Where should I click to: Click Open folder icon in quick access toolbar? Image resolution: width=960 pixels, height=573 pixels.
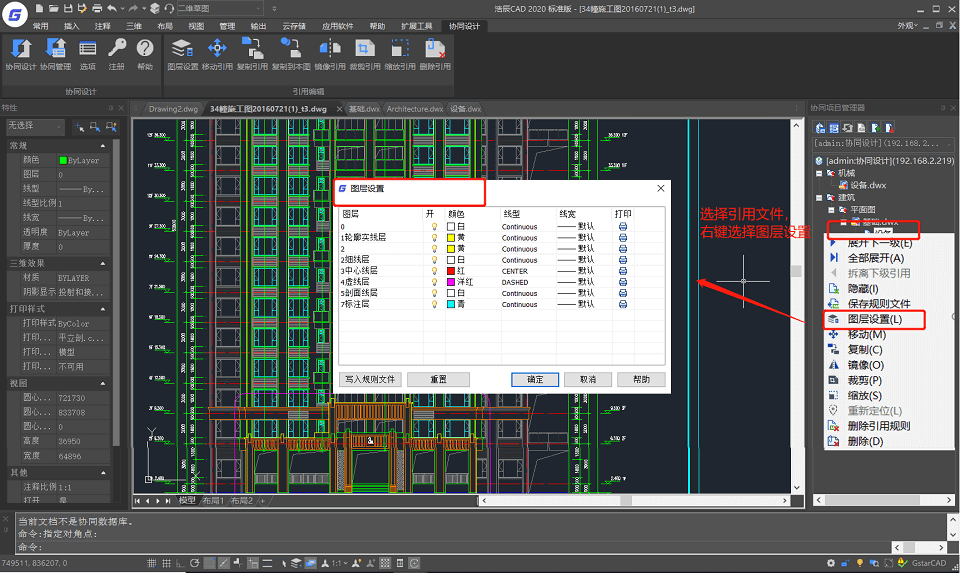click(53, 9)
